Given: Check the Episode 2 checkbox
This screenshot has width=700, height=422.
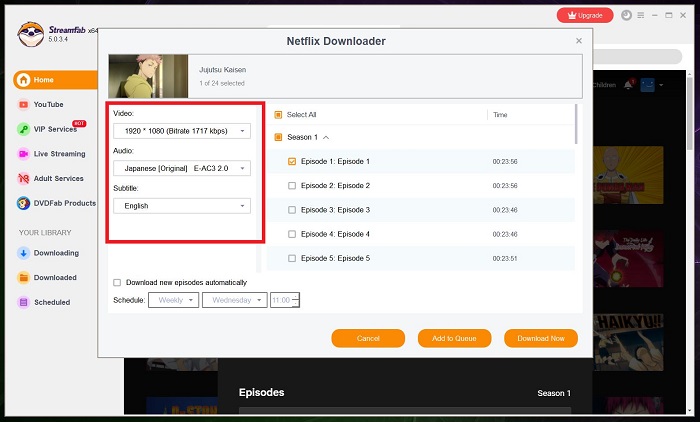Looking at the screenshot, I should [292, 186].
